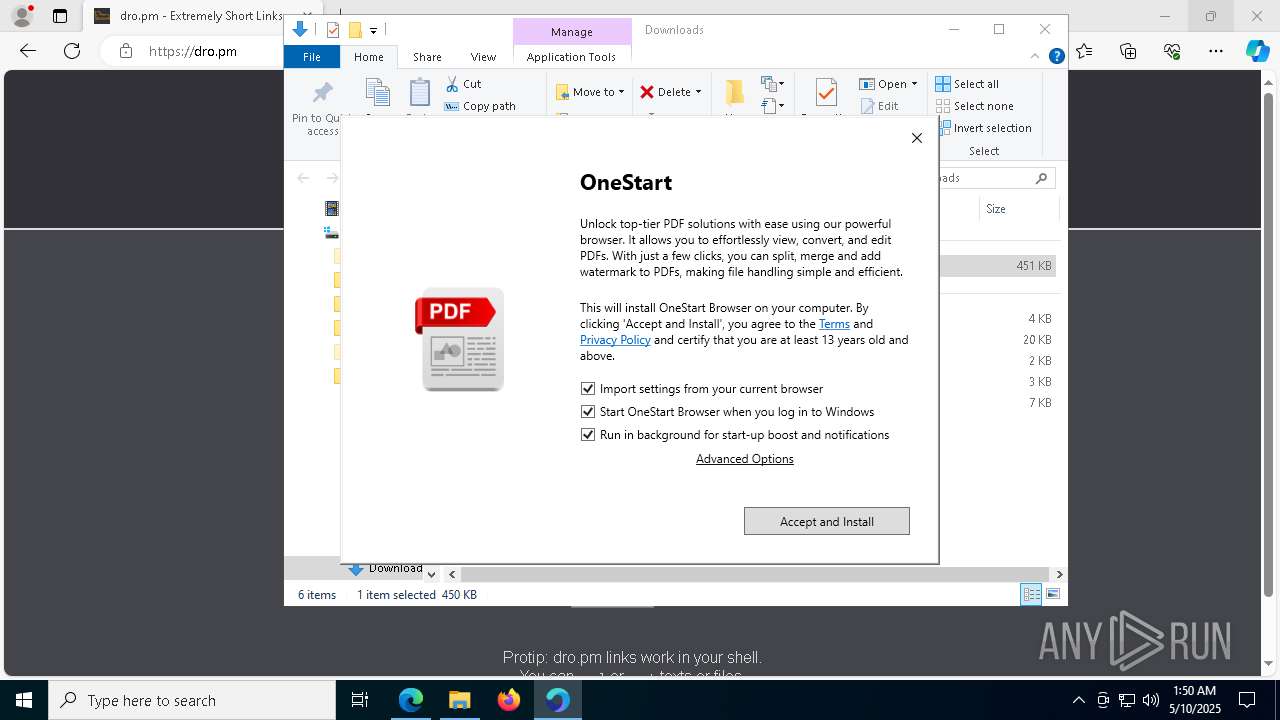Viewport: 1280px width, 720px height.
Task: Click Pin to Quick access icon
Action: tap(322, 94)
